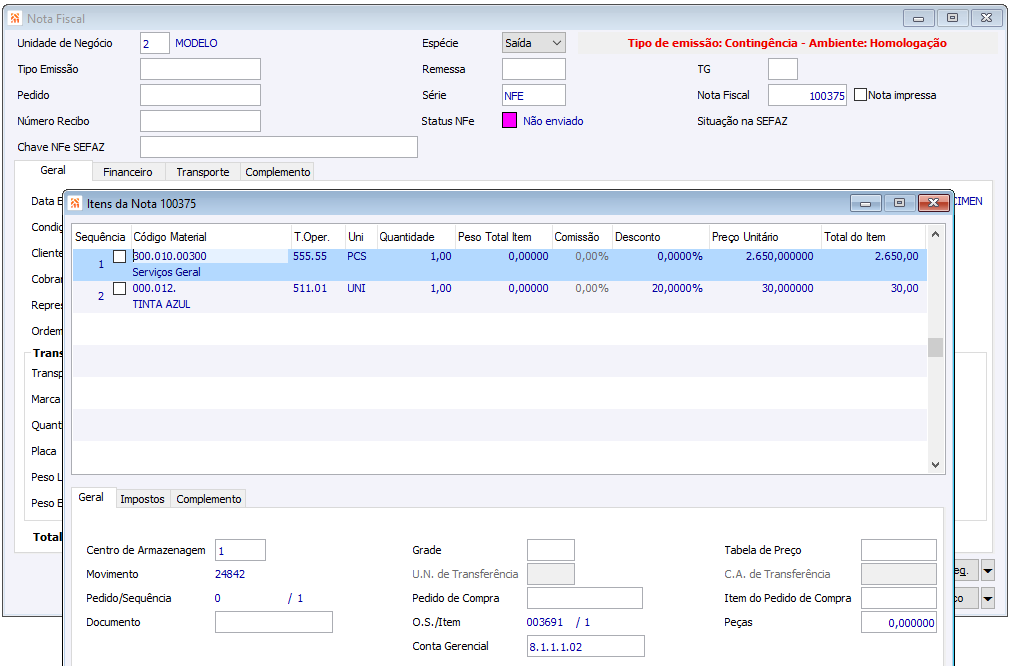1011x666 pixels.
Task: Click into the Conta Gerencial field
Action: (585, 646)
